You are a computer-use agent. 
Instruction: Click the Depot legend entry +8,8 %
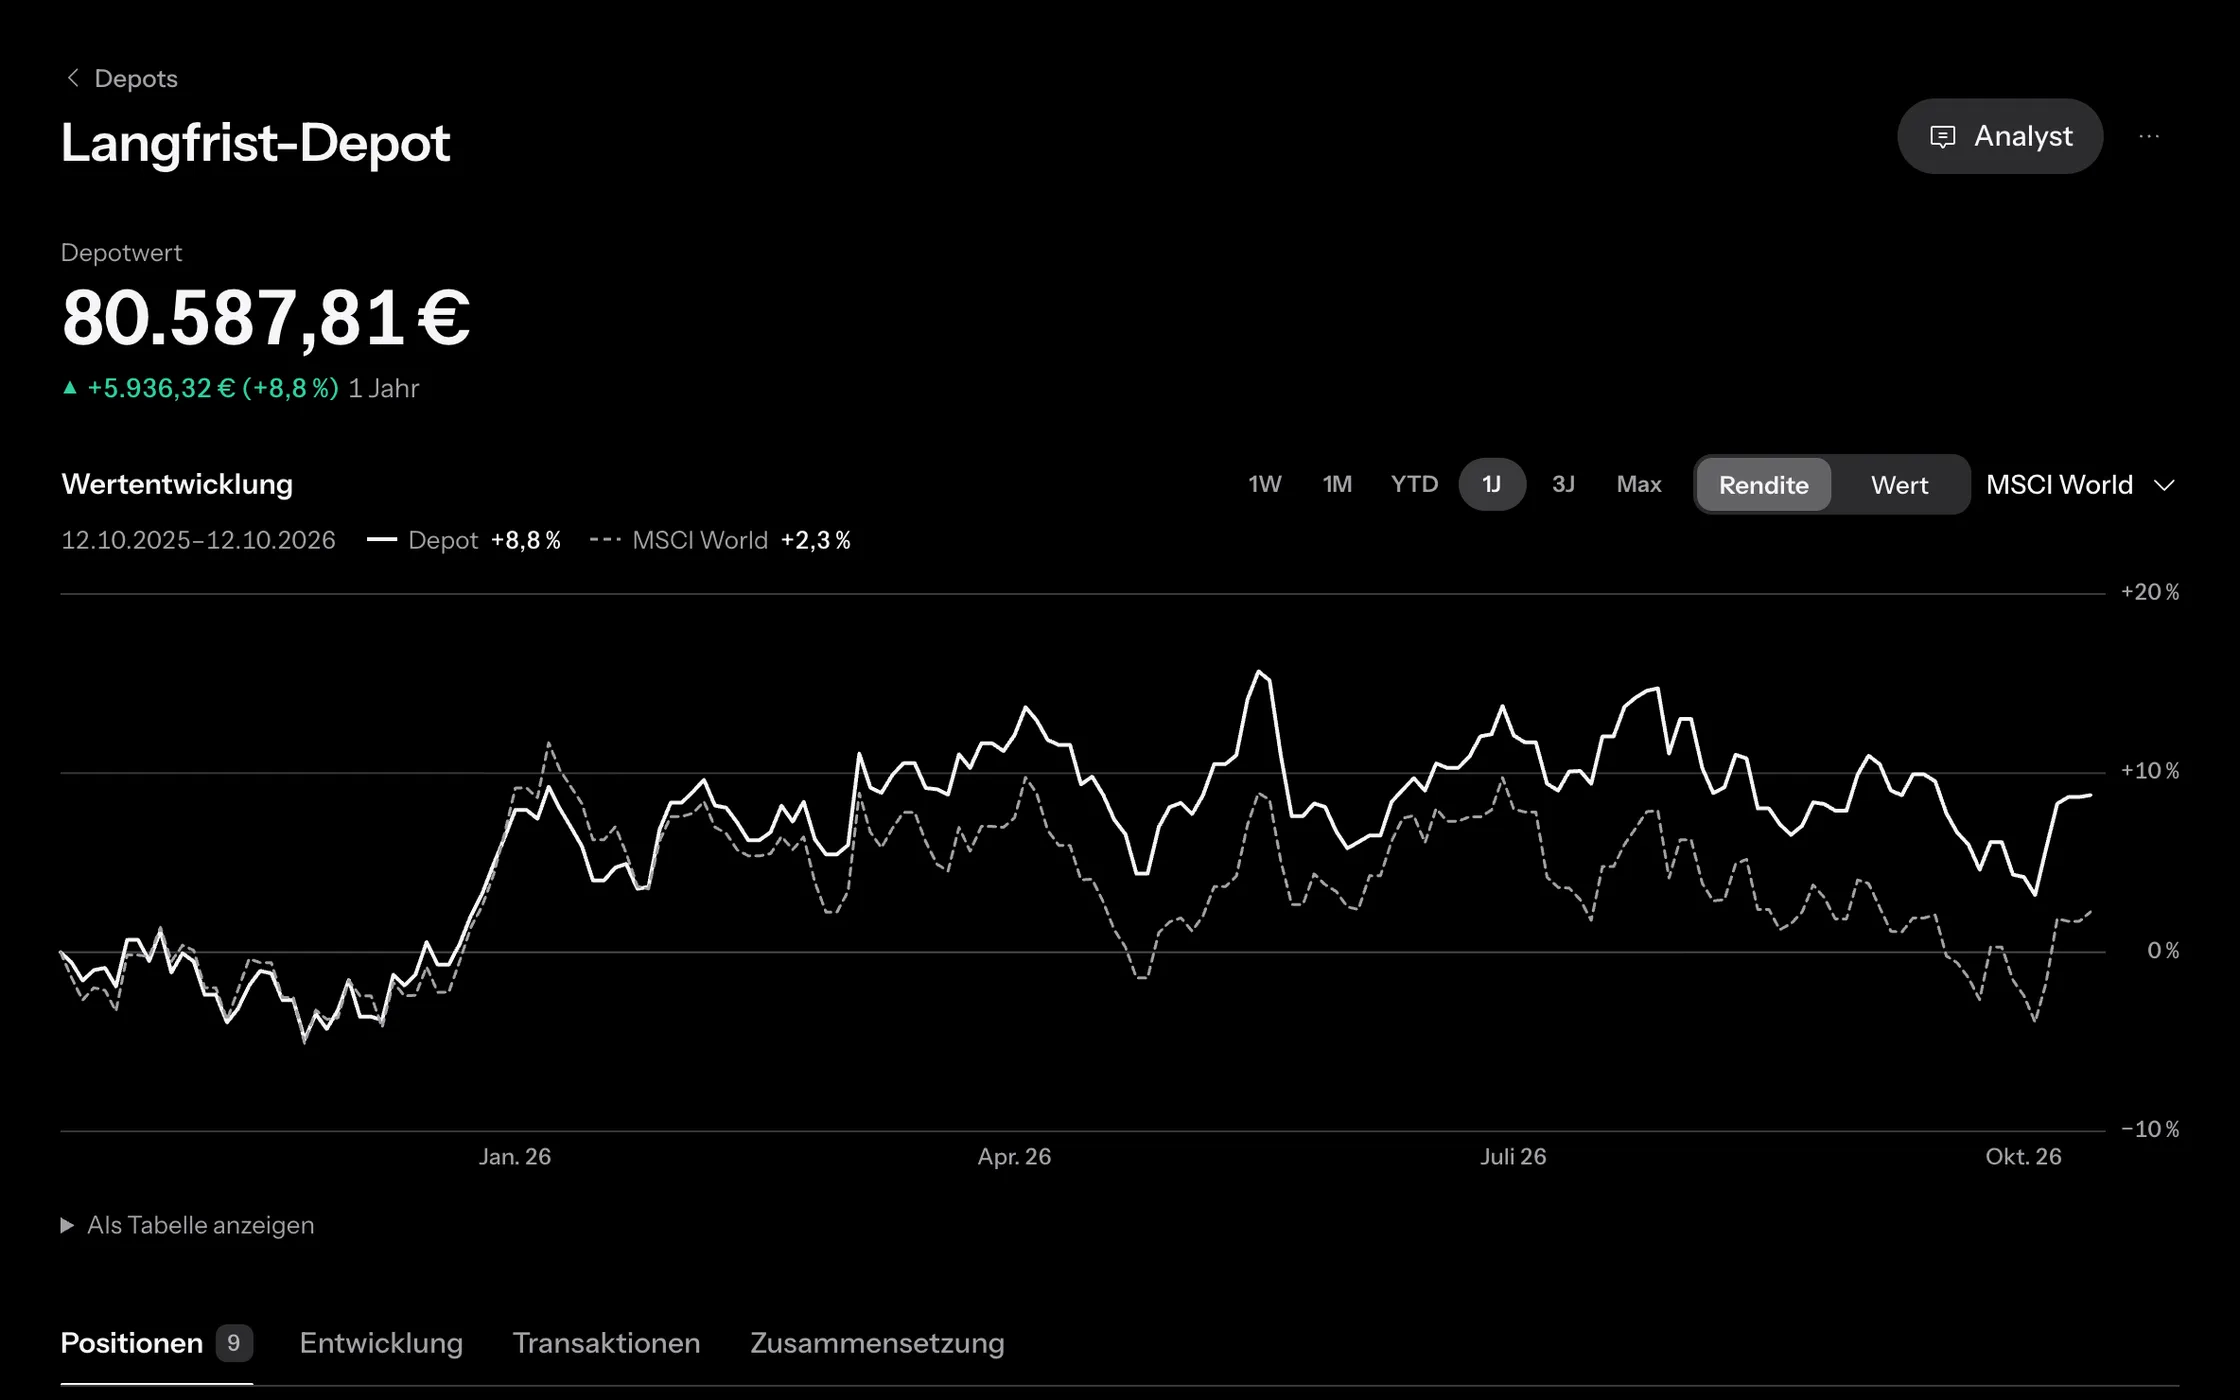click(x=464, y=540)
